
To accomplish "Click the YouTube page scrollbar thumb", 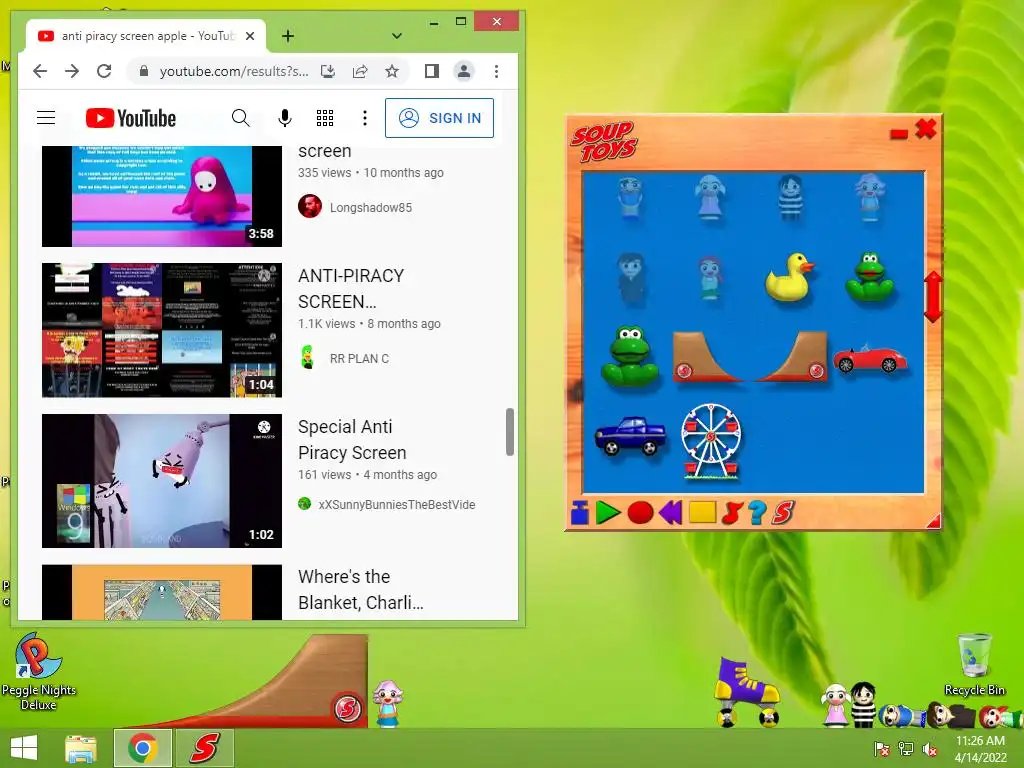I will tap(510, 432).
